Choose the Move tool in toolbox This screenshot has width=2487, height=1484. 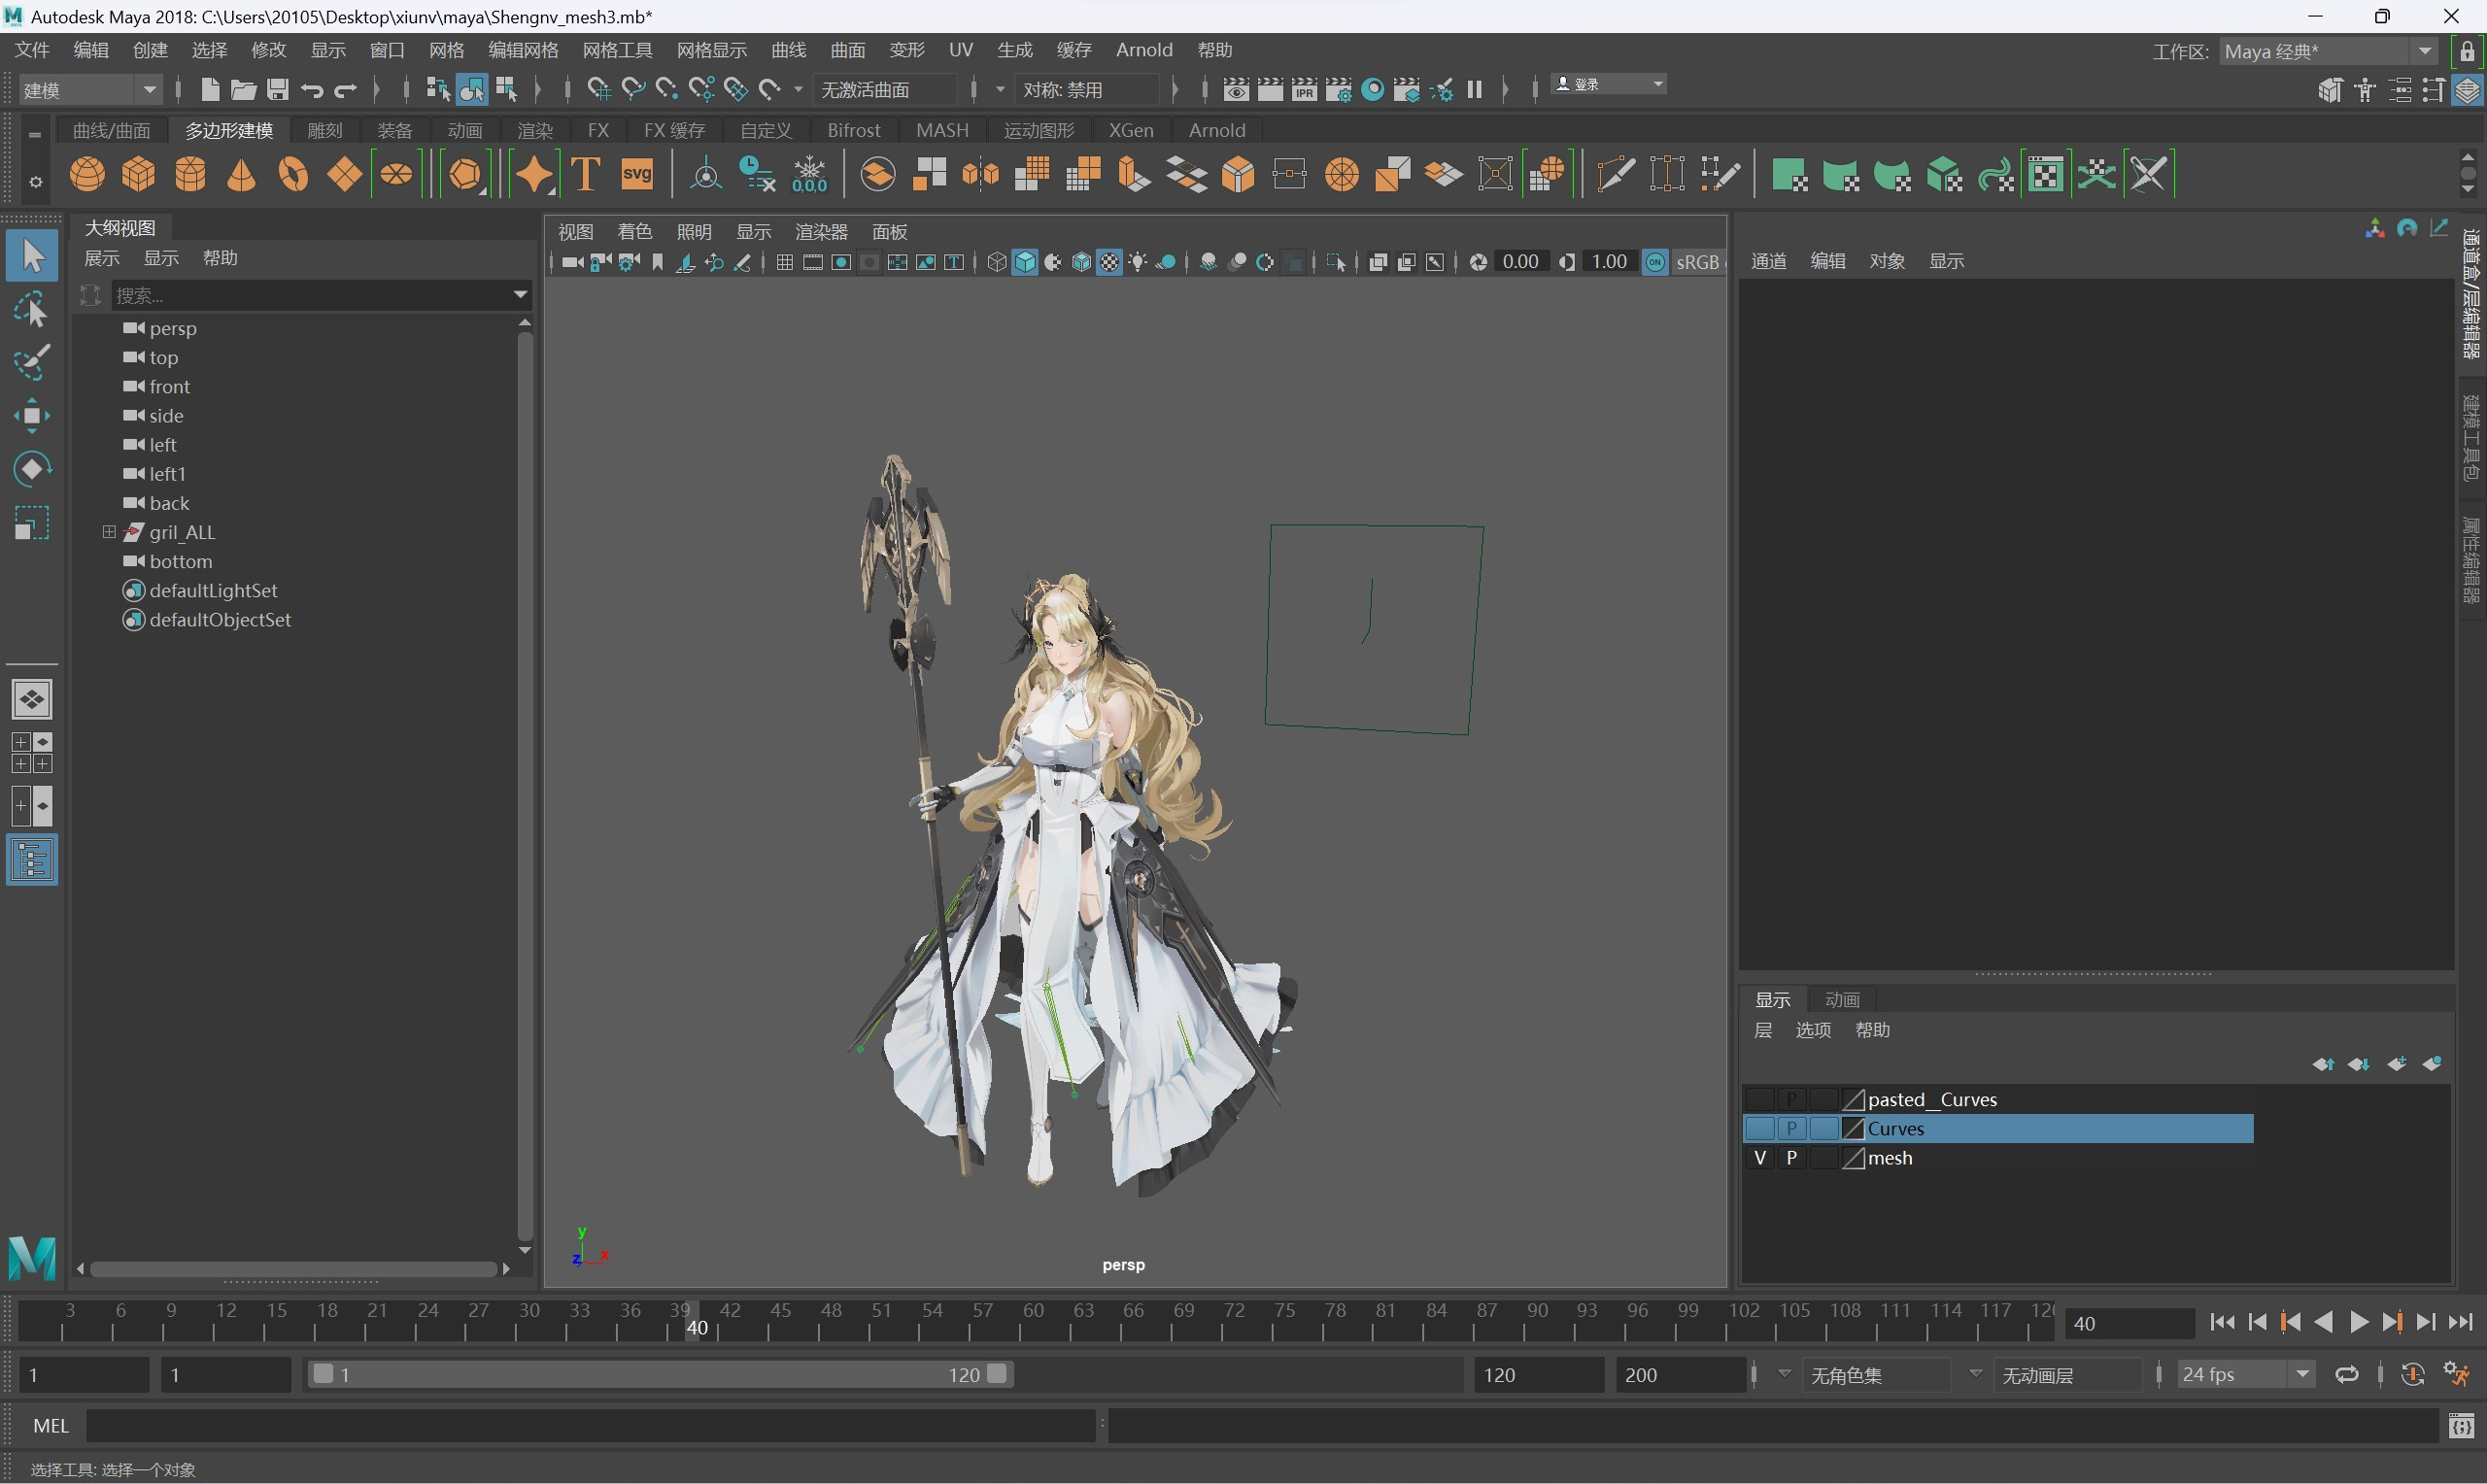(32, 416)
